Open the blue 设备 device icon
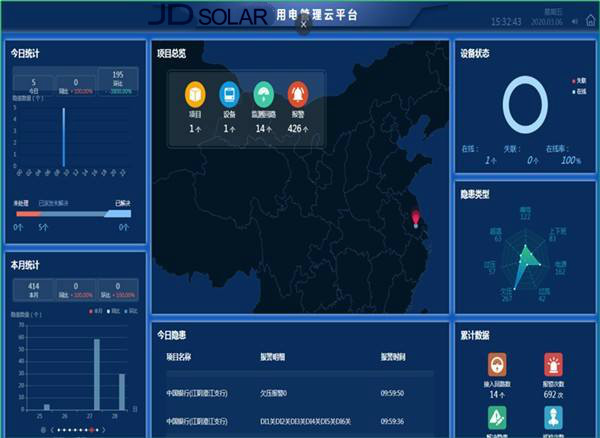The width and height of the screenshot is (600, 438). click(x=229, y=94)
